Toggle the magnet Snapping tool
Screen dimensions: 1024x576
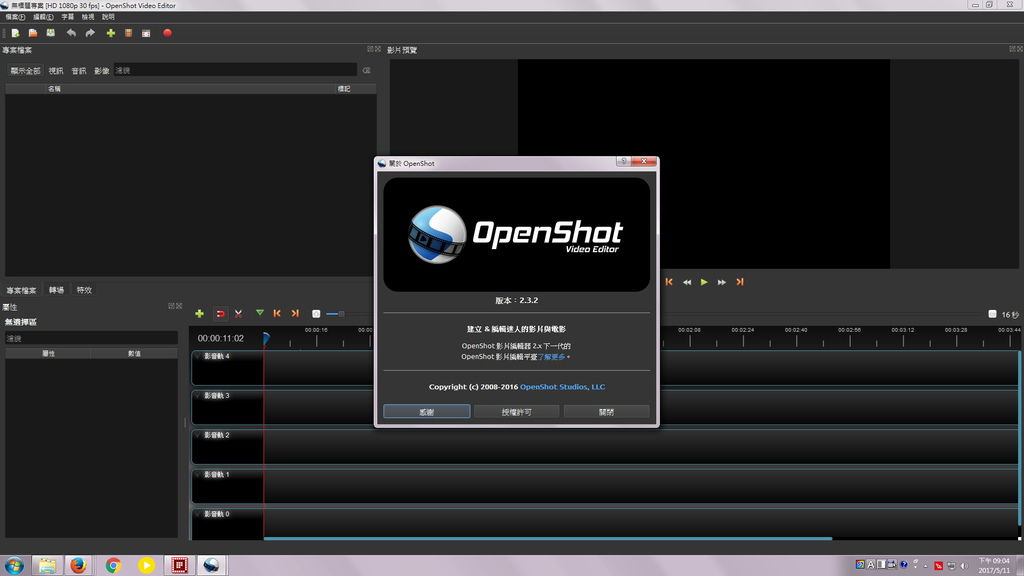click(220, 314)
